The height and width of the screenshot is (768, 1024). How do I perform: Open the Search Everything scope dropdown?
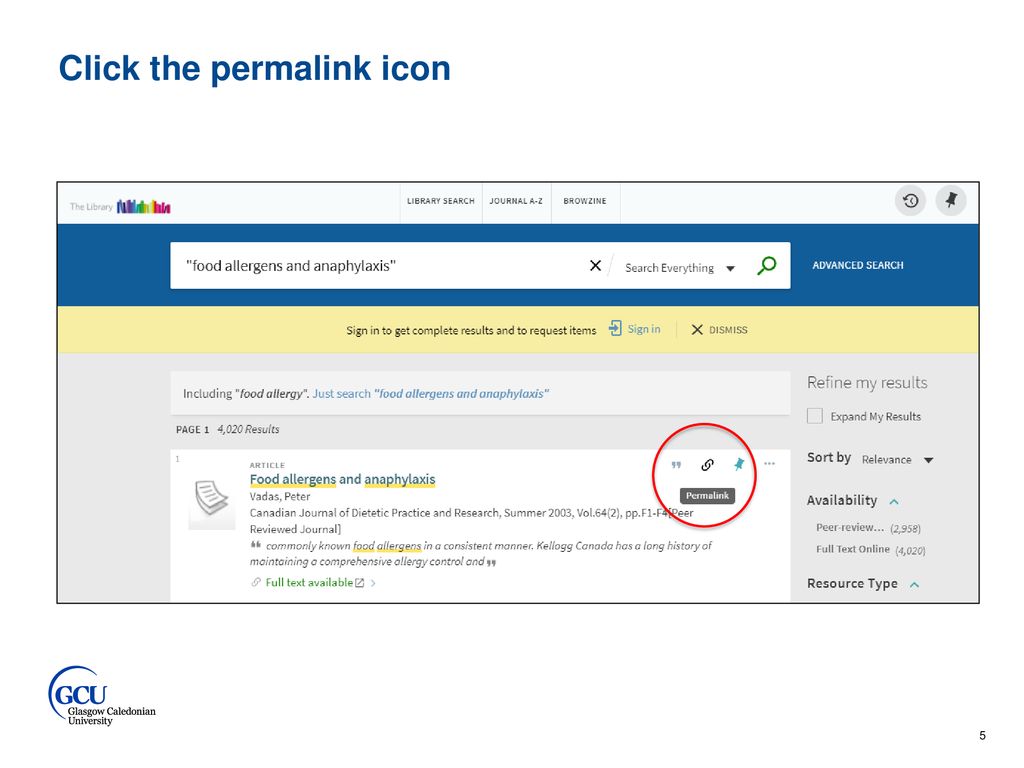coord(680,268)
